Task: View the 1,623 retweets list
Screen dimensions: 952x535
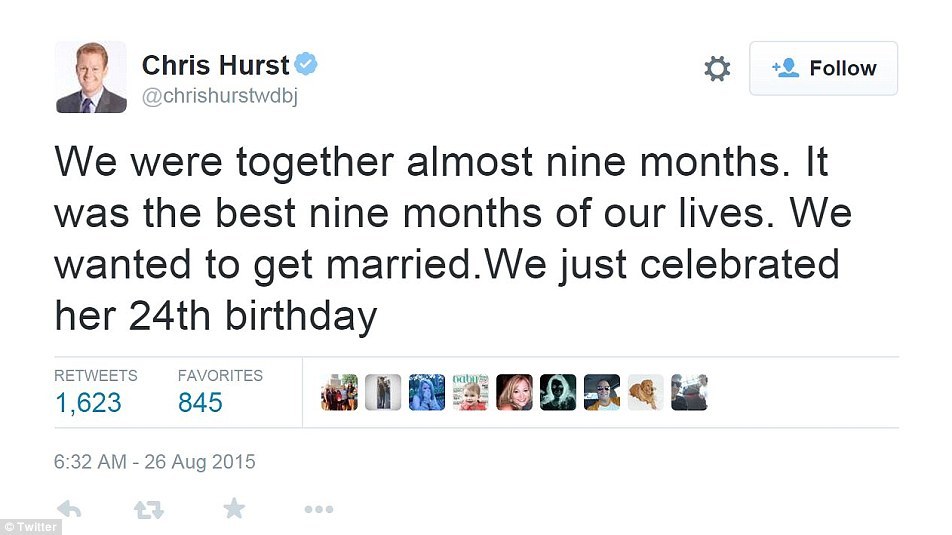Action: click(88, 402)
